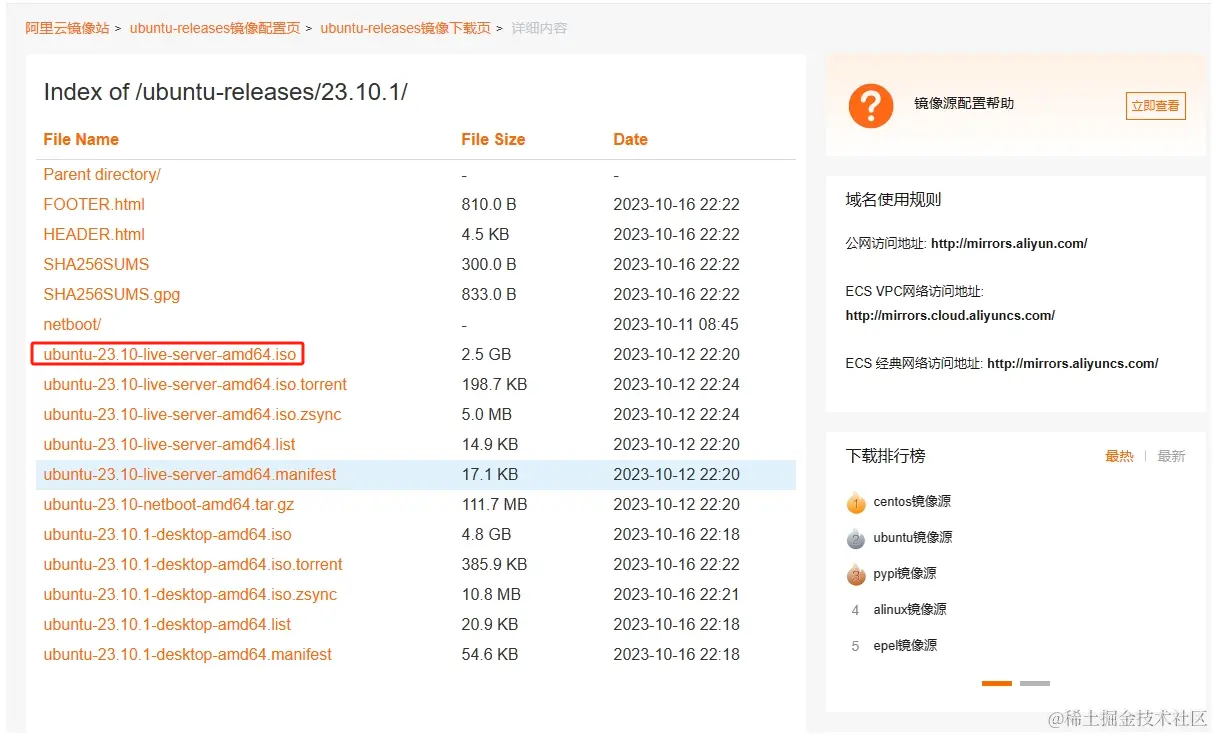Click the 385.9 KB file size cell
Viewport: 1214px width, 735px height.
point(494,564)
